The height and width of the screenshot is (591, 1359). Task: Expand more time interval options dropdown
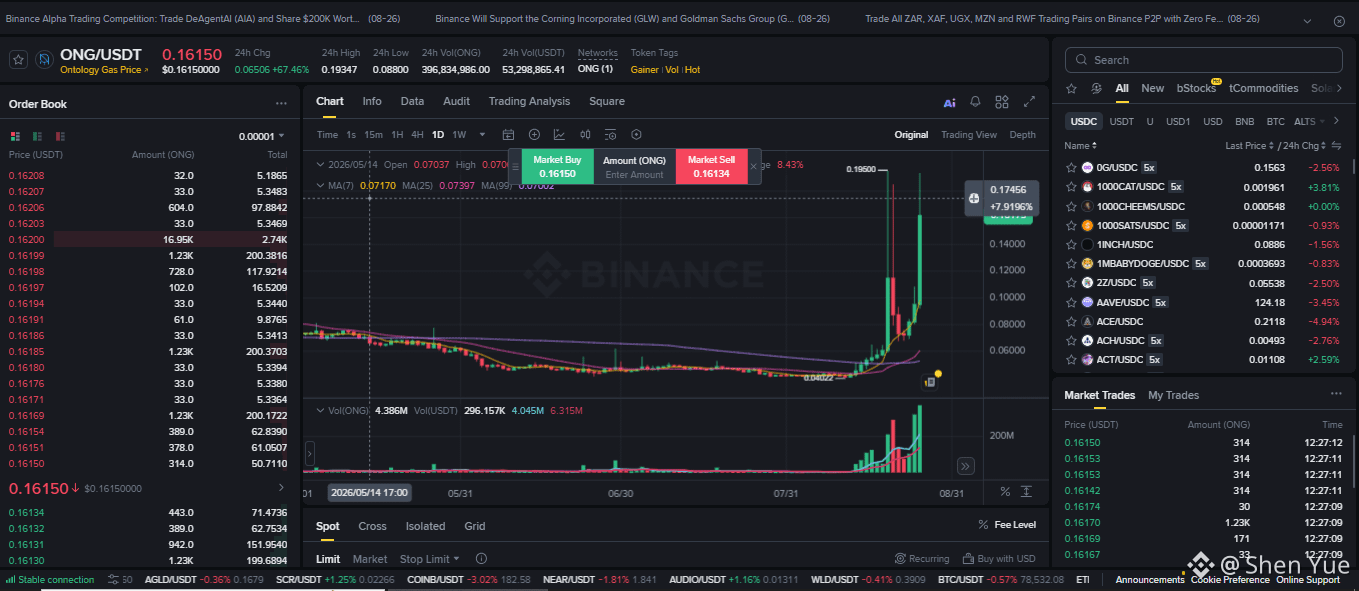coord(482,135)
